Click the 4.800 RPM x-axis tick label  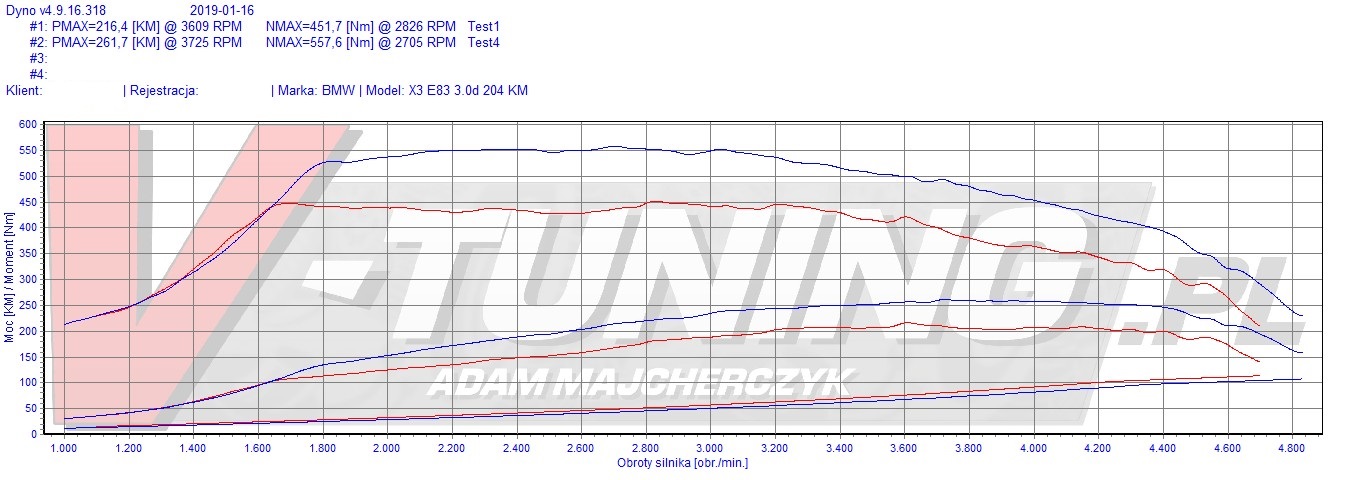click(1291, 449)
